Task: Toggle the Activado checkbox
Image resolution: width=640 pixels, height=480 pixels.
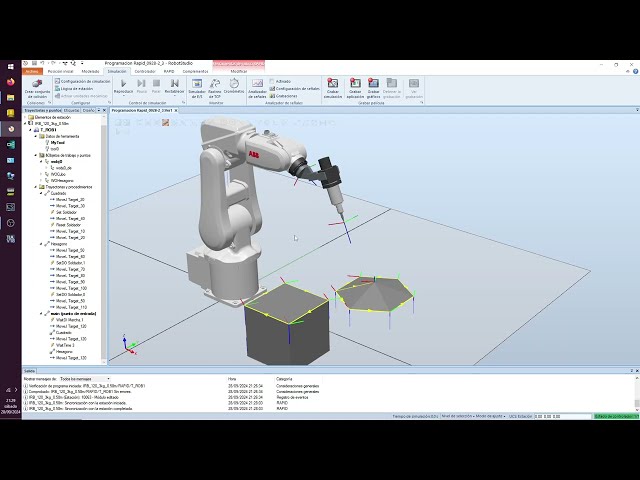Action: (272, 81)
